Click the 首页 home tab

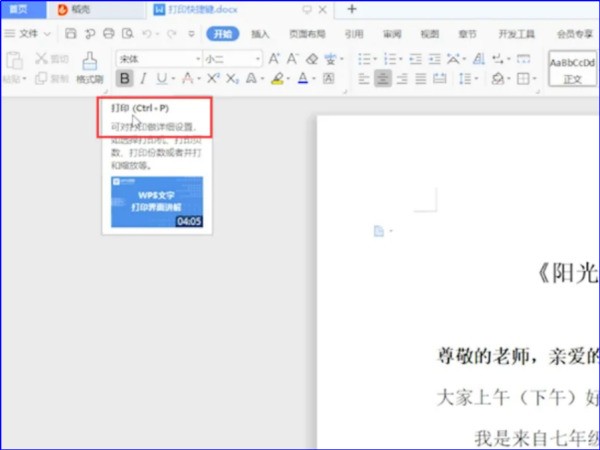click(20, 9)
